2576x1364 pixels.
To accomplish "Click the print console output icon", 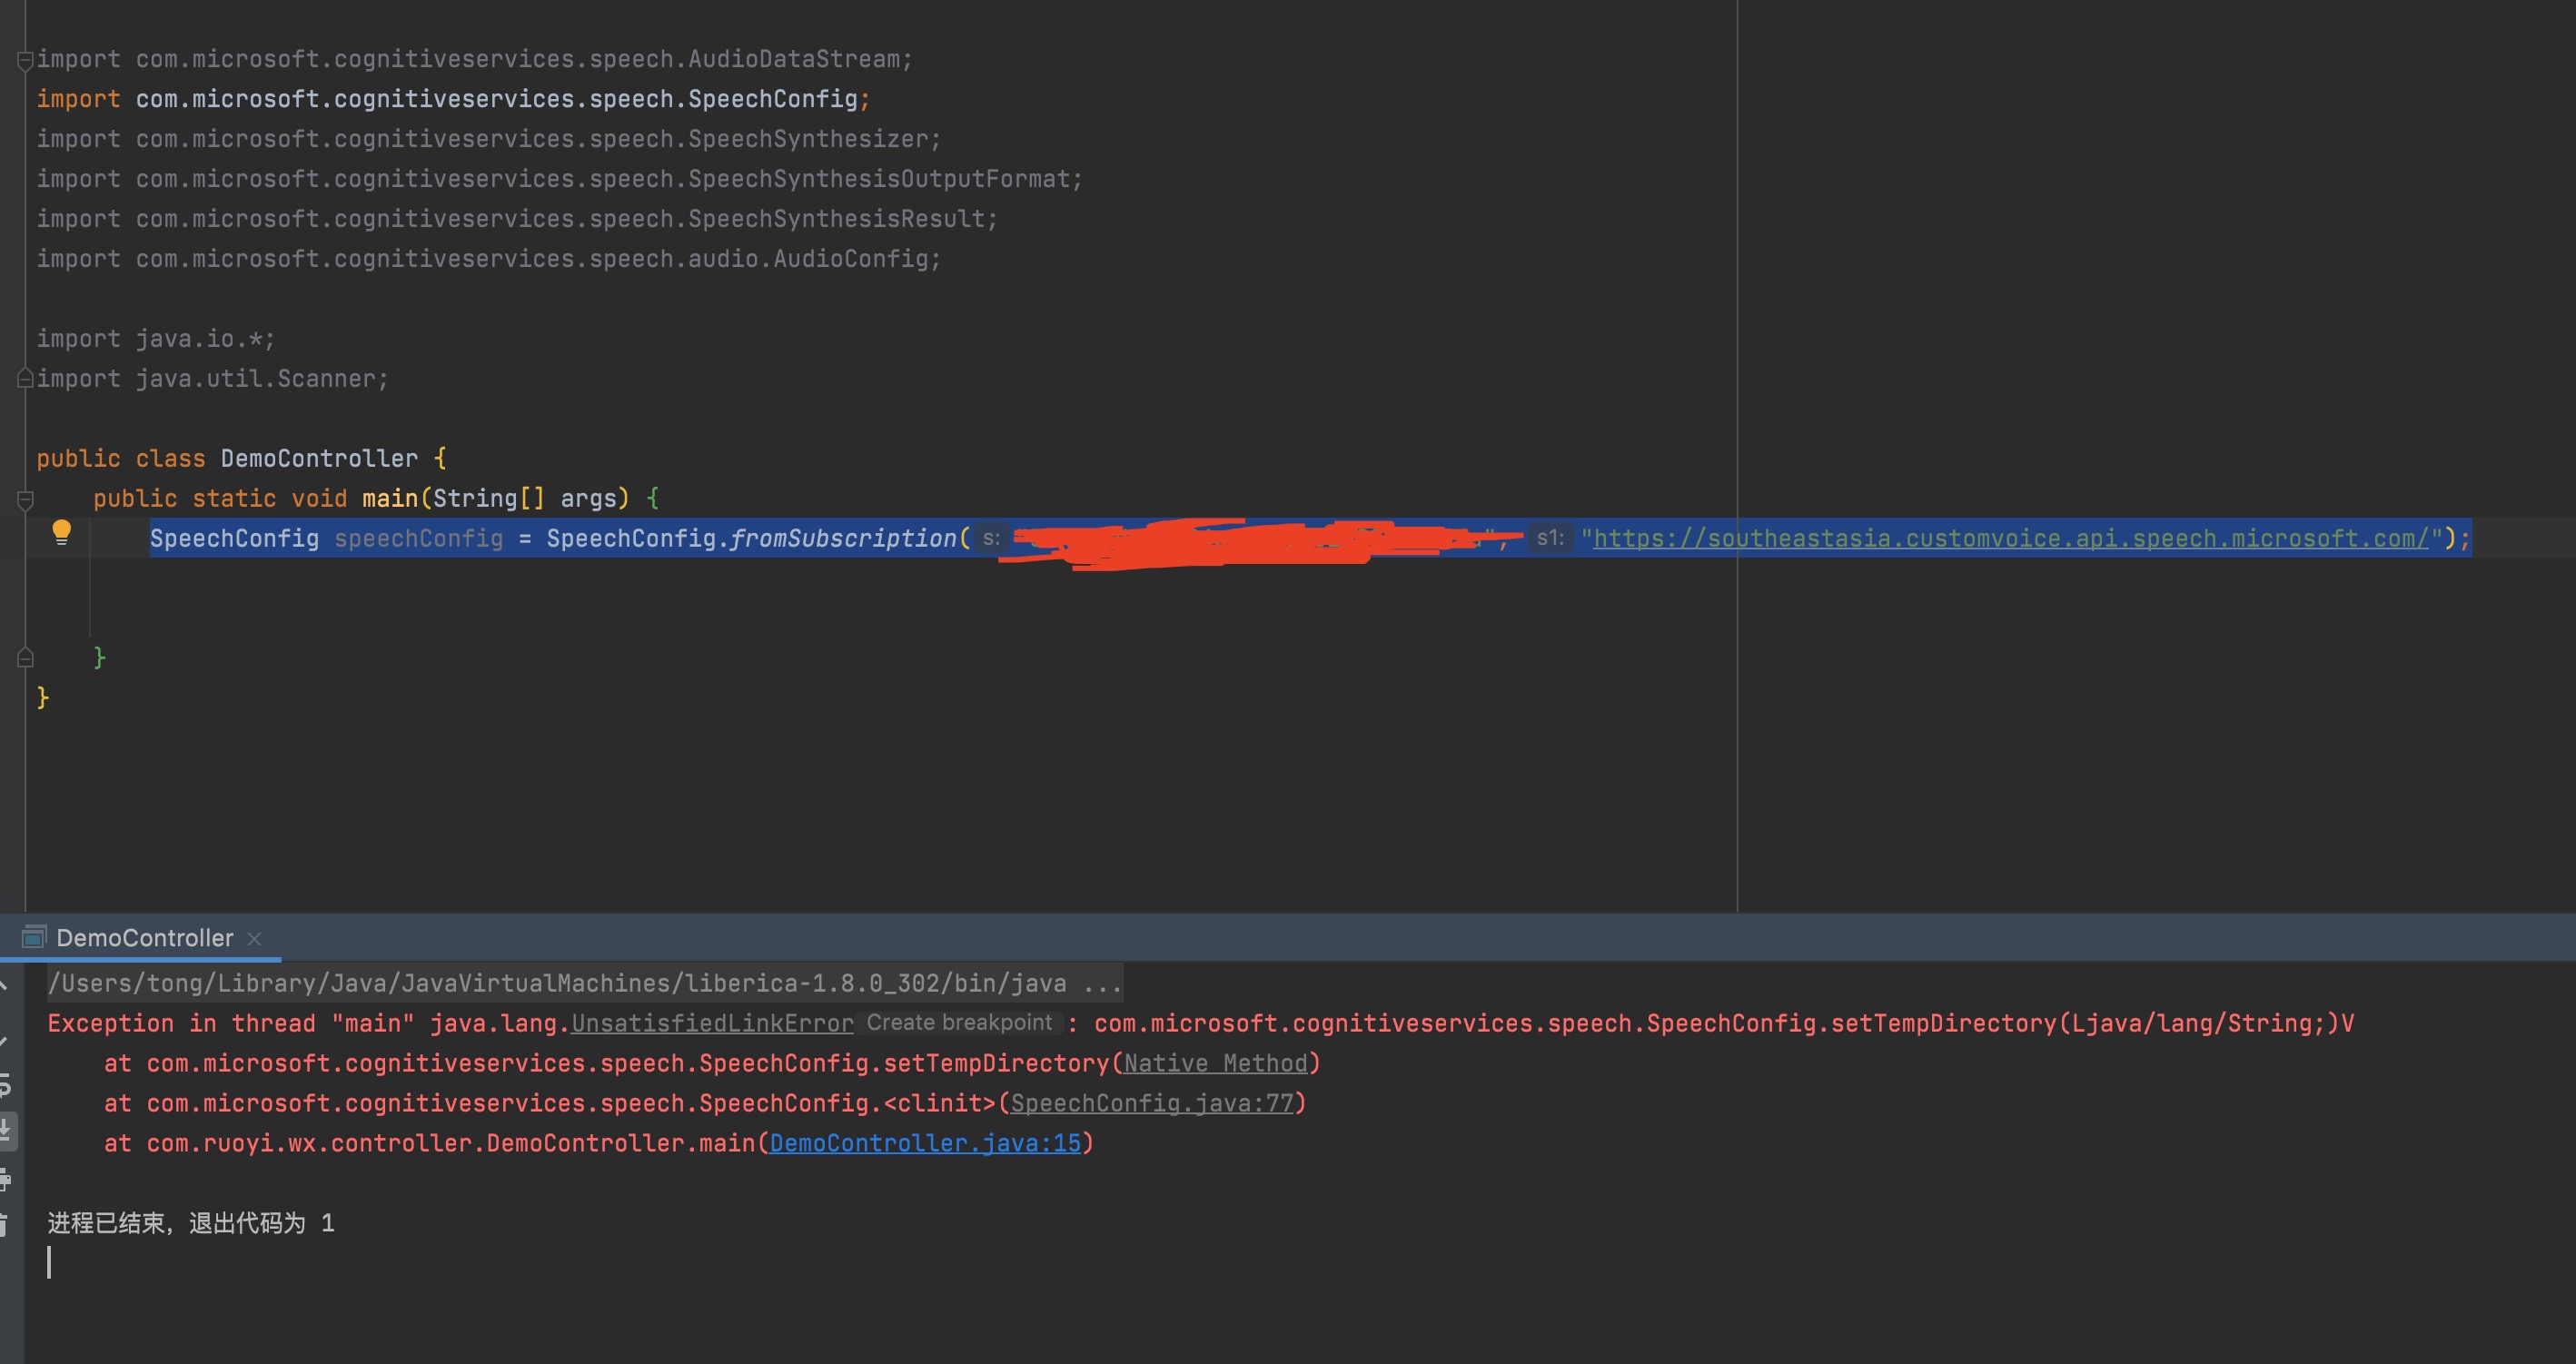I will click(6, 1179).
